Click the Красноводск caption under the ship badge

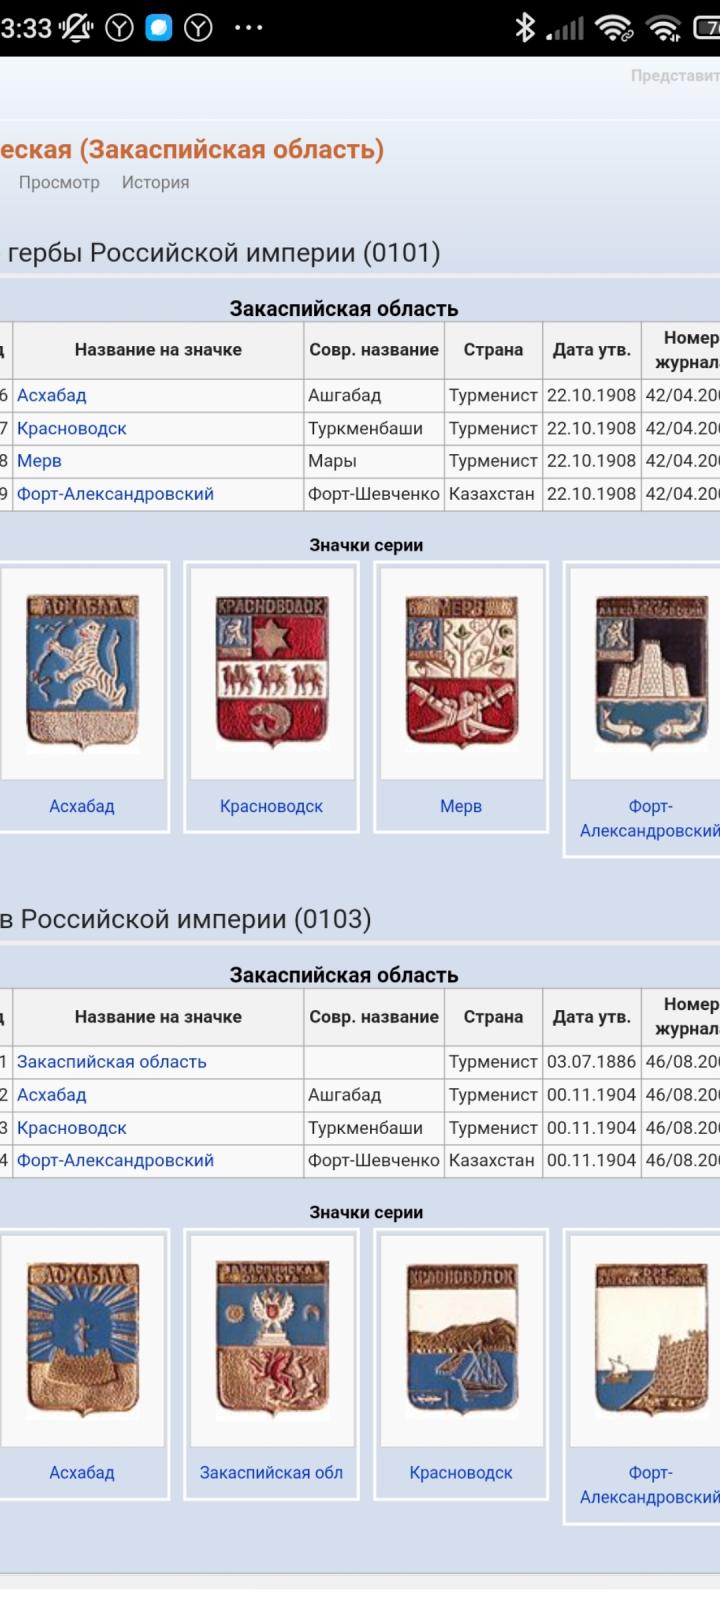461,1473
